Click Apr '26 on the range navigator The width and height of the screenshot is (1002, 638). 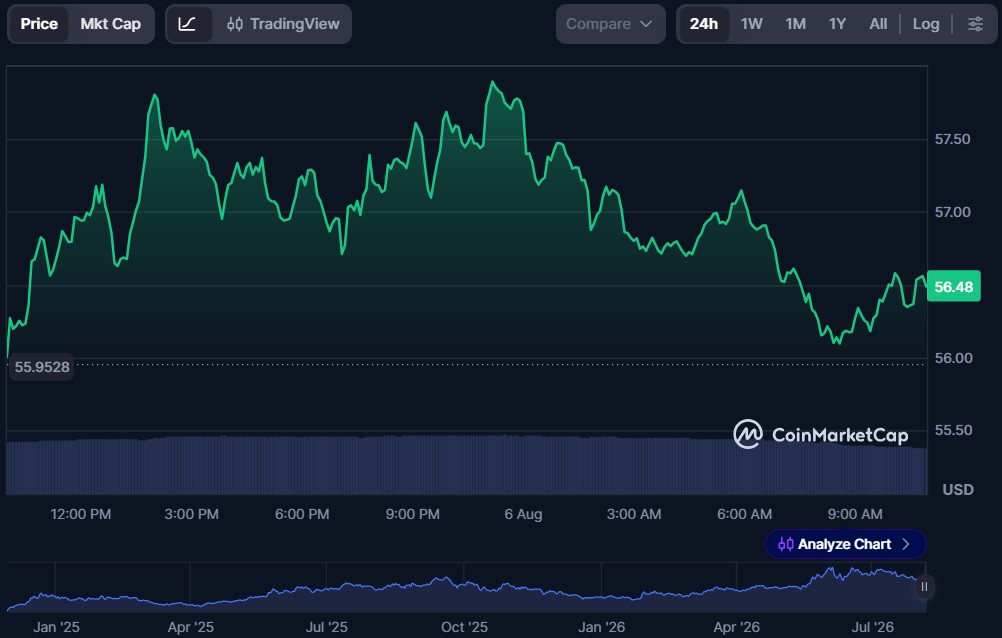point(736,627)
